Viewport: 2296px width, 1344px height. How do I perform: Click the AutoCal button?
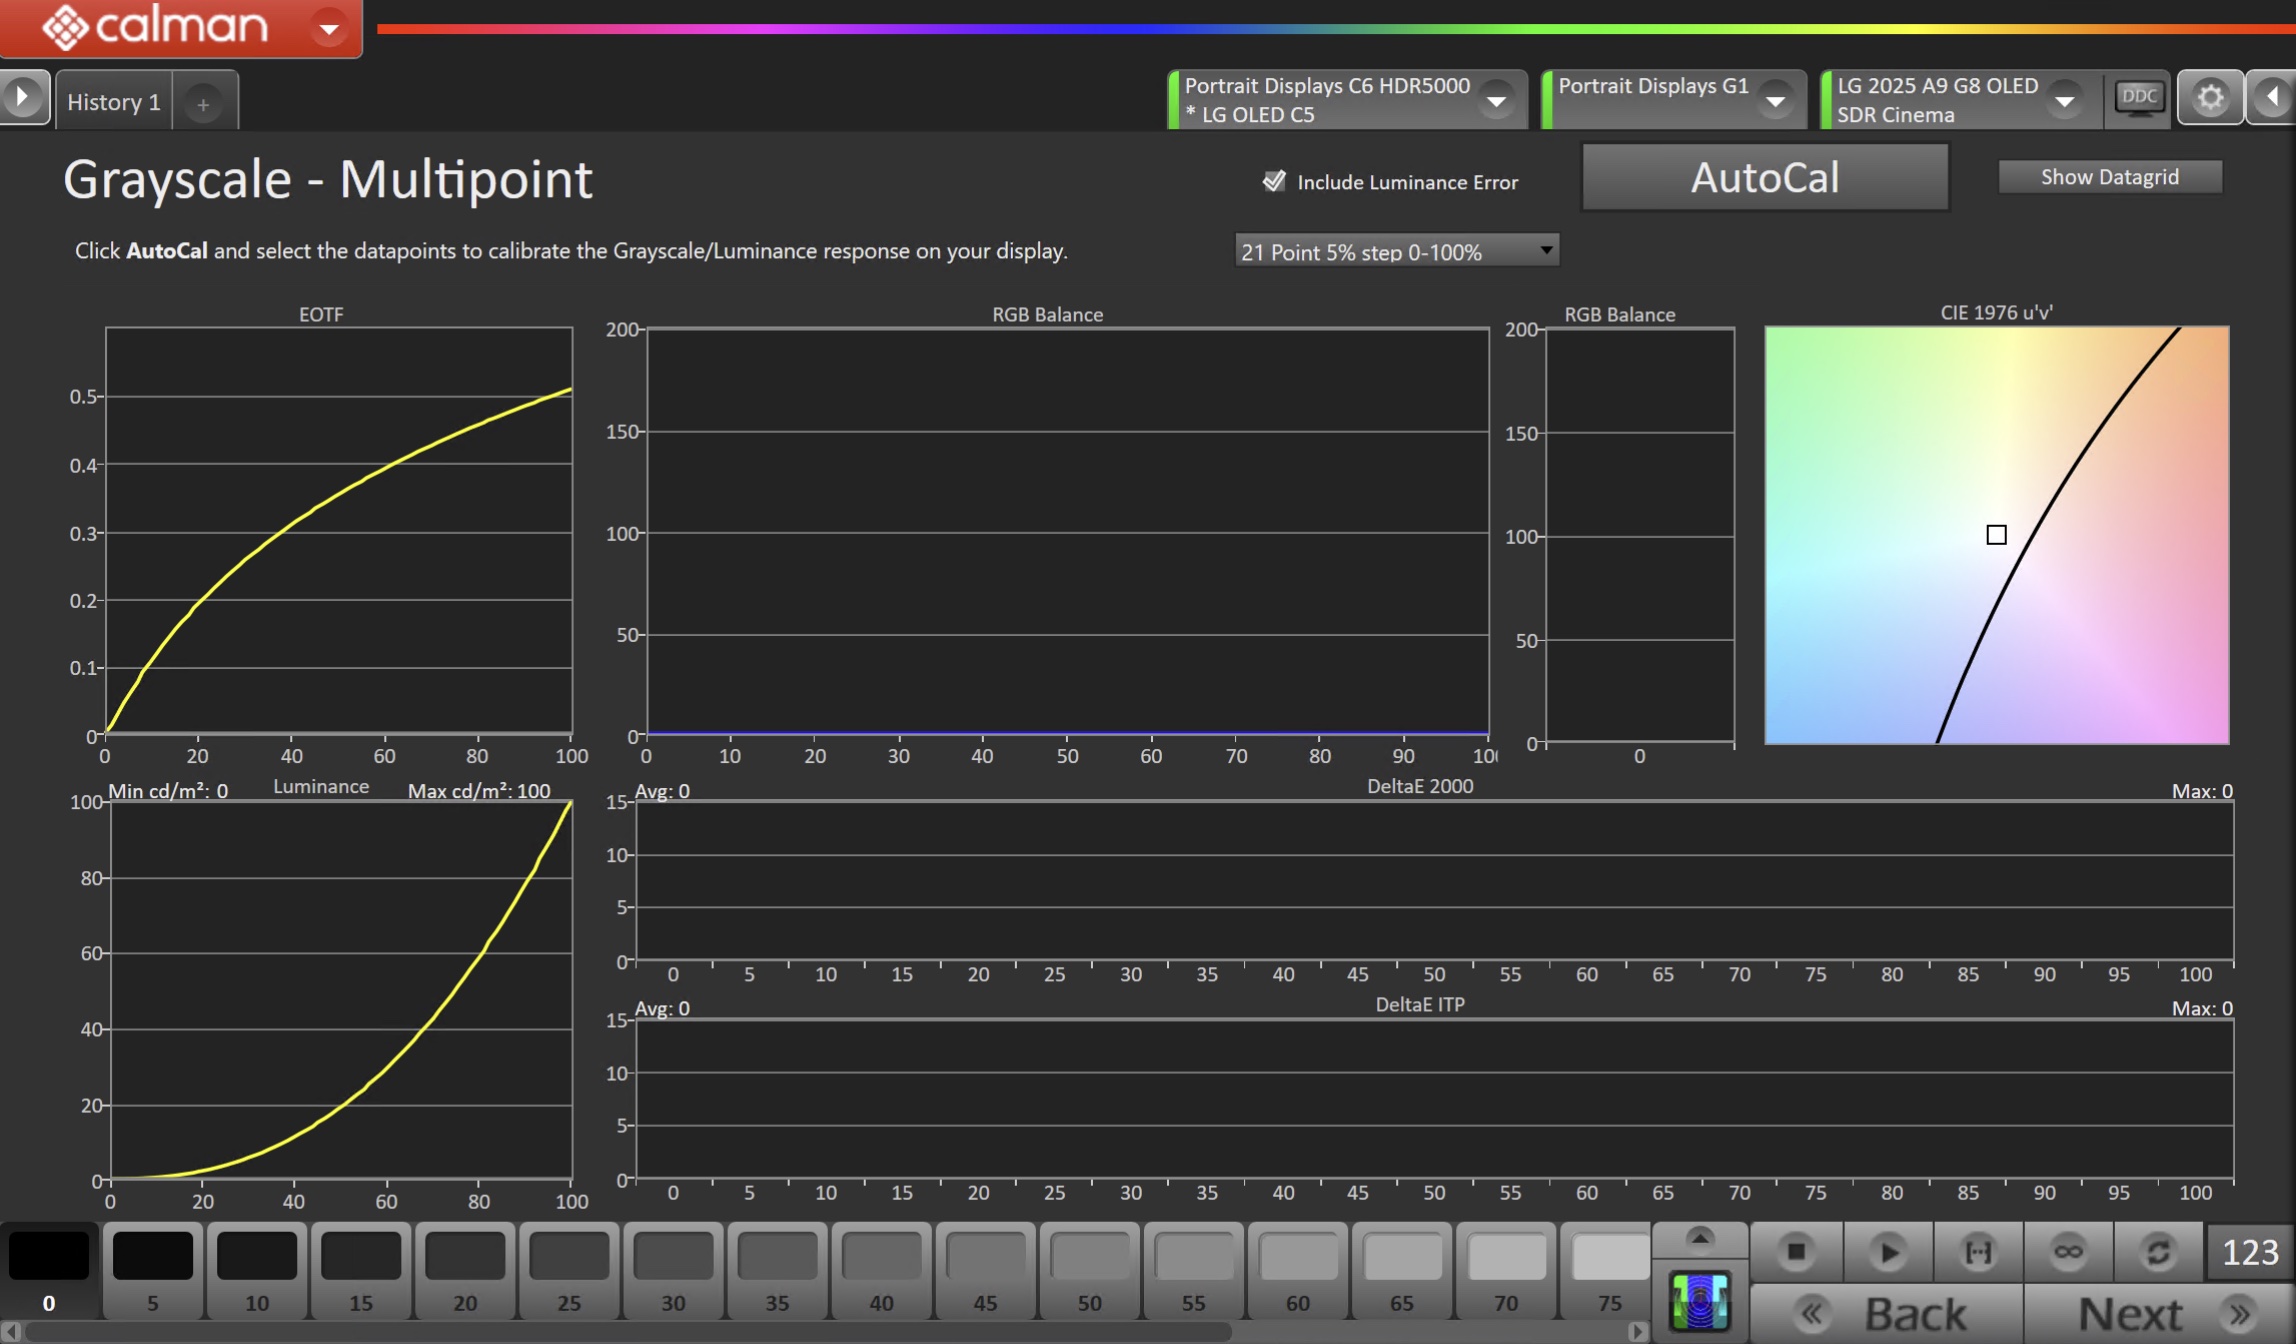coord(1764,178)
